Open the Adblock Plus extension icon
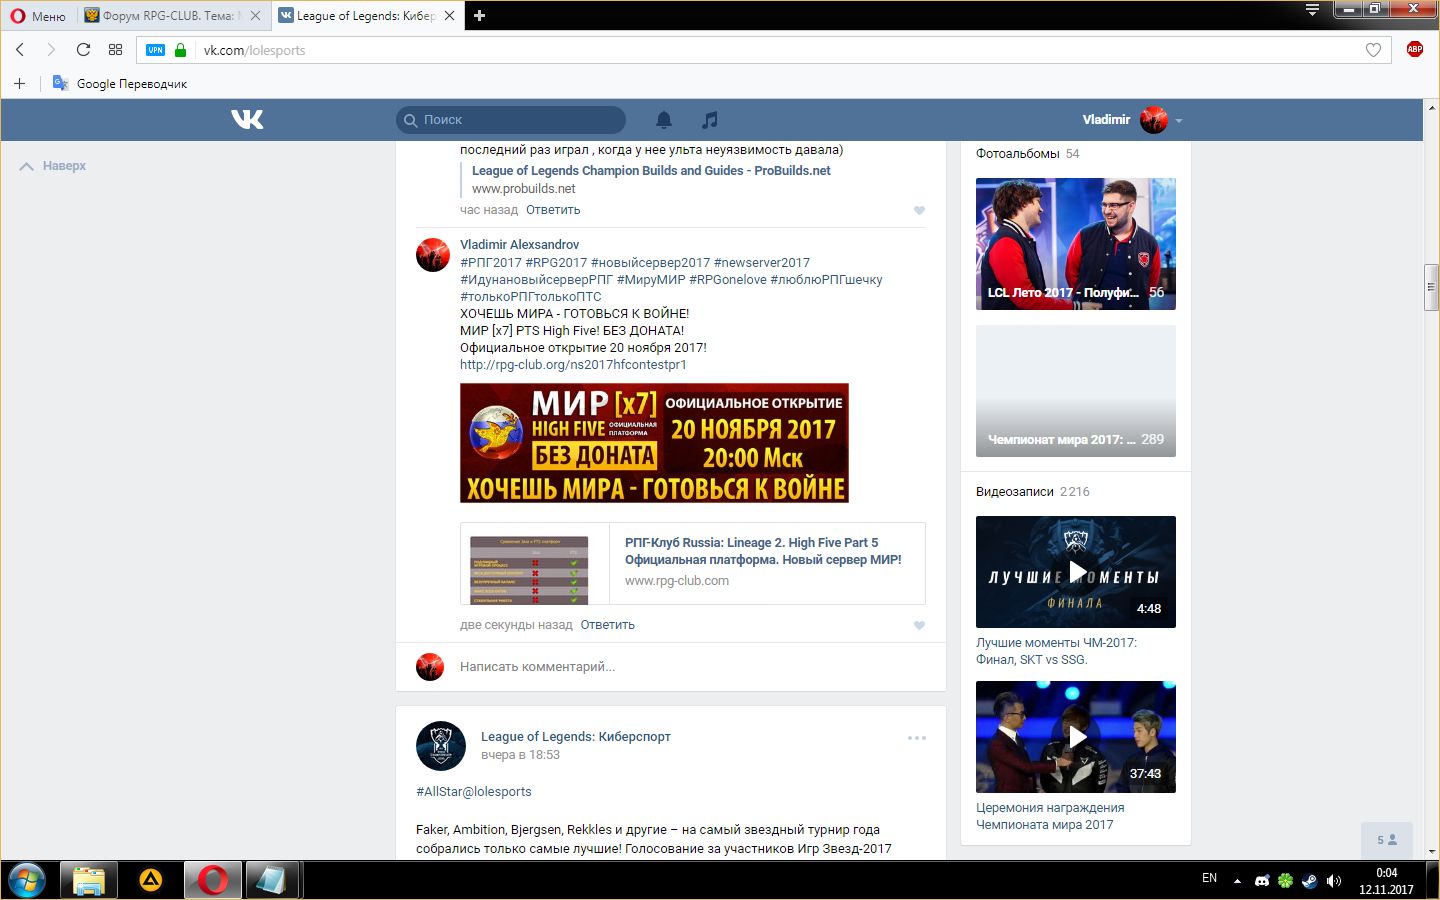This screenshot has height=900, width=1440. 1415,49
